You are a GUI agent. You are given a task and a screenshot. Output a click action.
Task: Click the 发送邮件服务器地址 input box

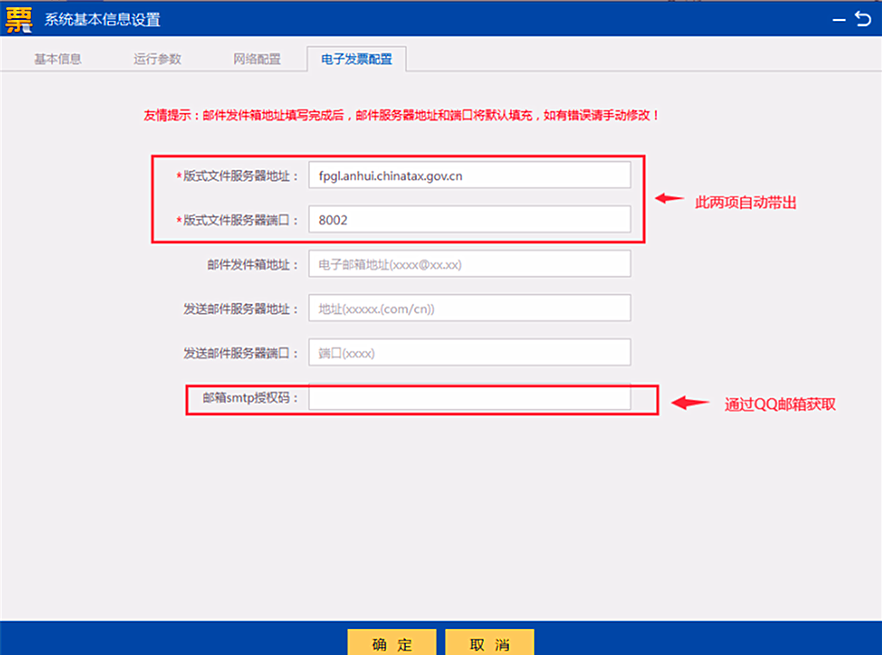(x=470, y=308)
